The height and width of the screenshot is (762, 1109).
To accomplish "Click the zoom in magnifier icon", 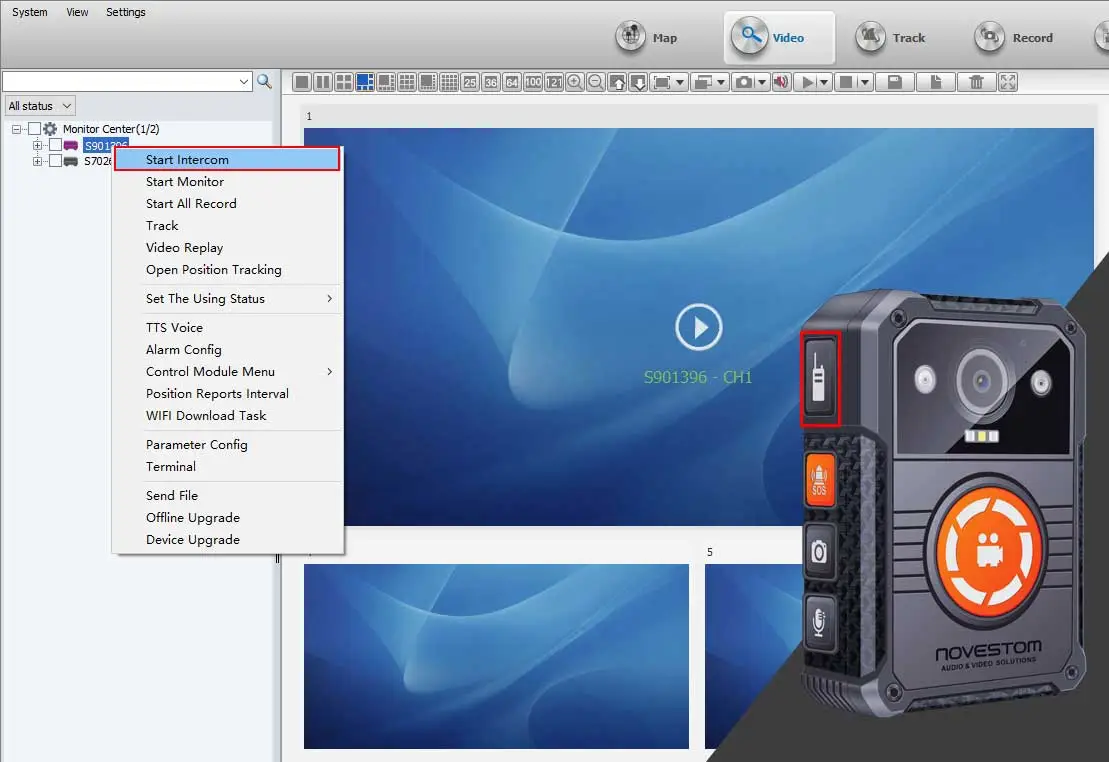I will click(x=575, y=82).
